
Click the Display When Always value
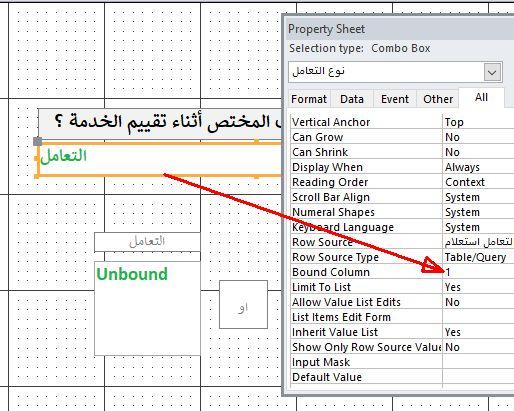coord(478,167)
